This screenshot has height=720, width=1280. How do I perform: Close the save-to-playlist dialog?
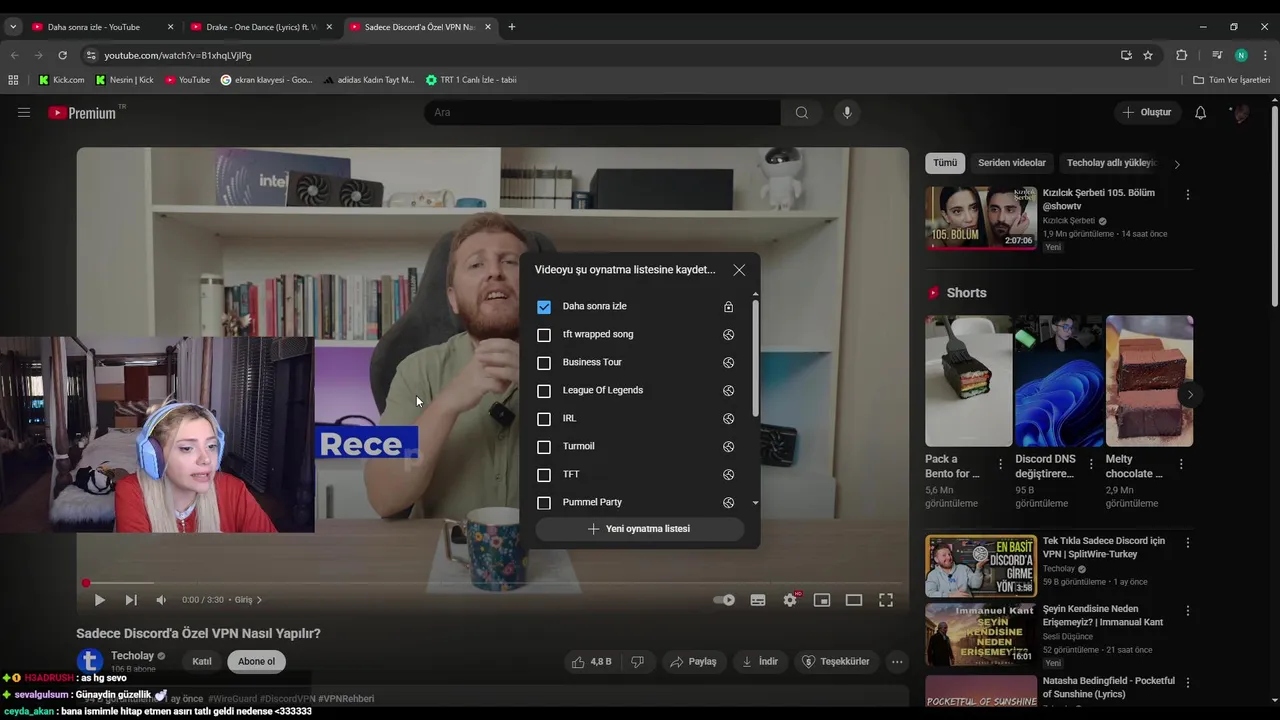click(x=739, y=270)
